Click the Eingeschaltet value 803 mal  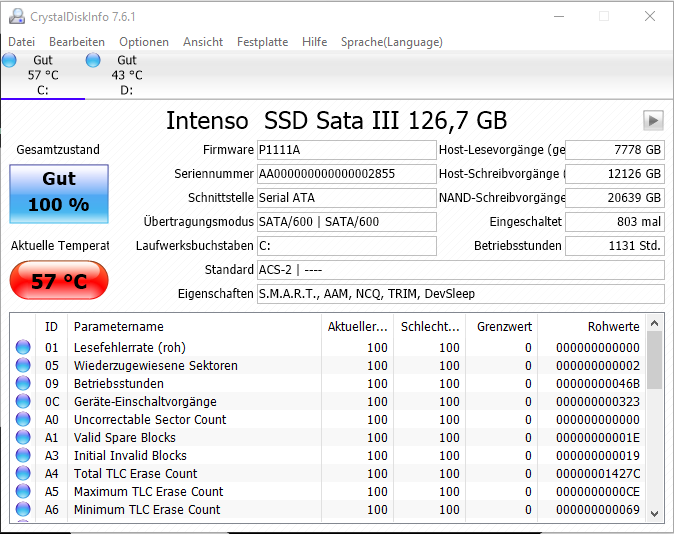pos(615,222)
